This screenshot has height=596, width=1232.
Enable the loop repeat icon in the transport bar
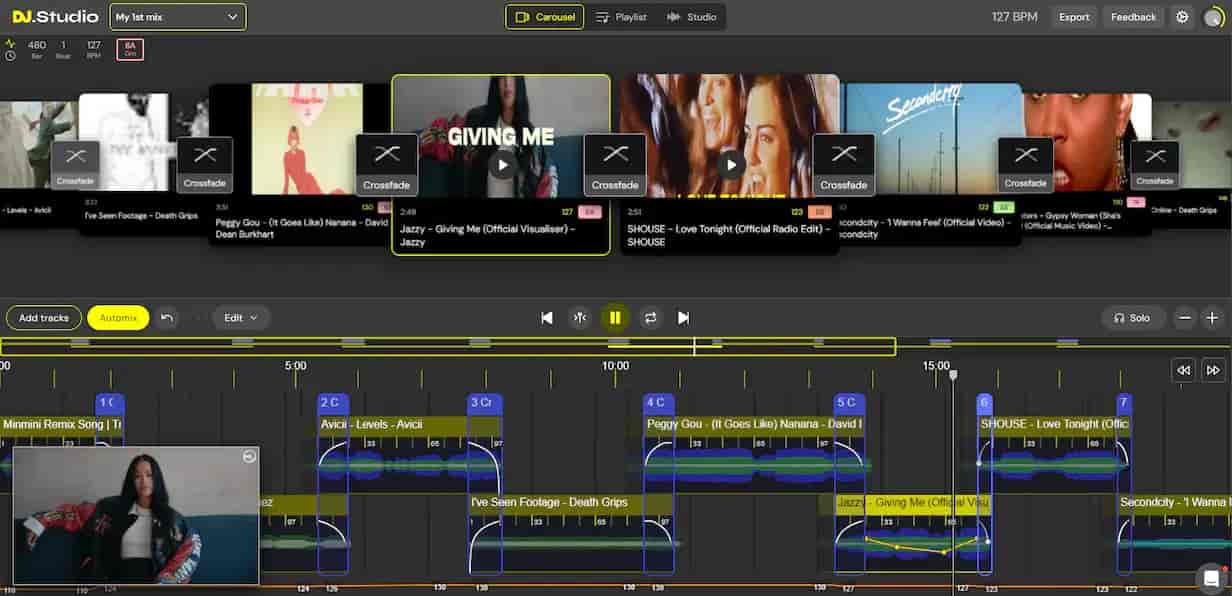coord(651,317)
